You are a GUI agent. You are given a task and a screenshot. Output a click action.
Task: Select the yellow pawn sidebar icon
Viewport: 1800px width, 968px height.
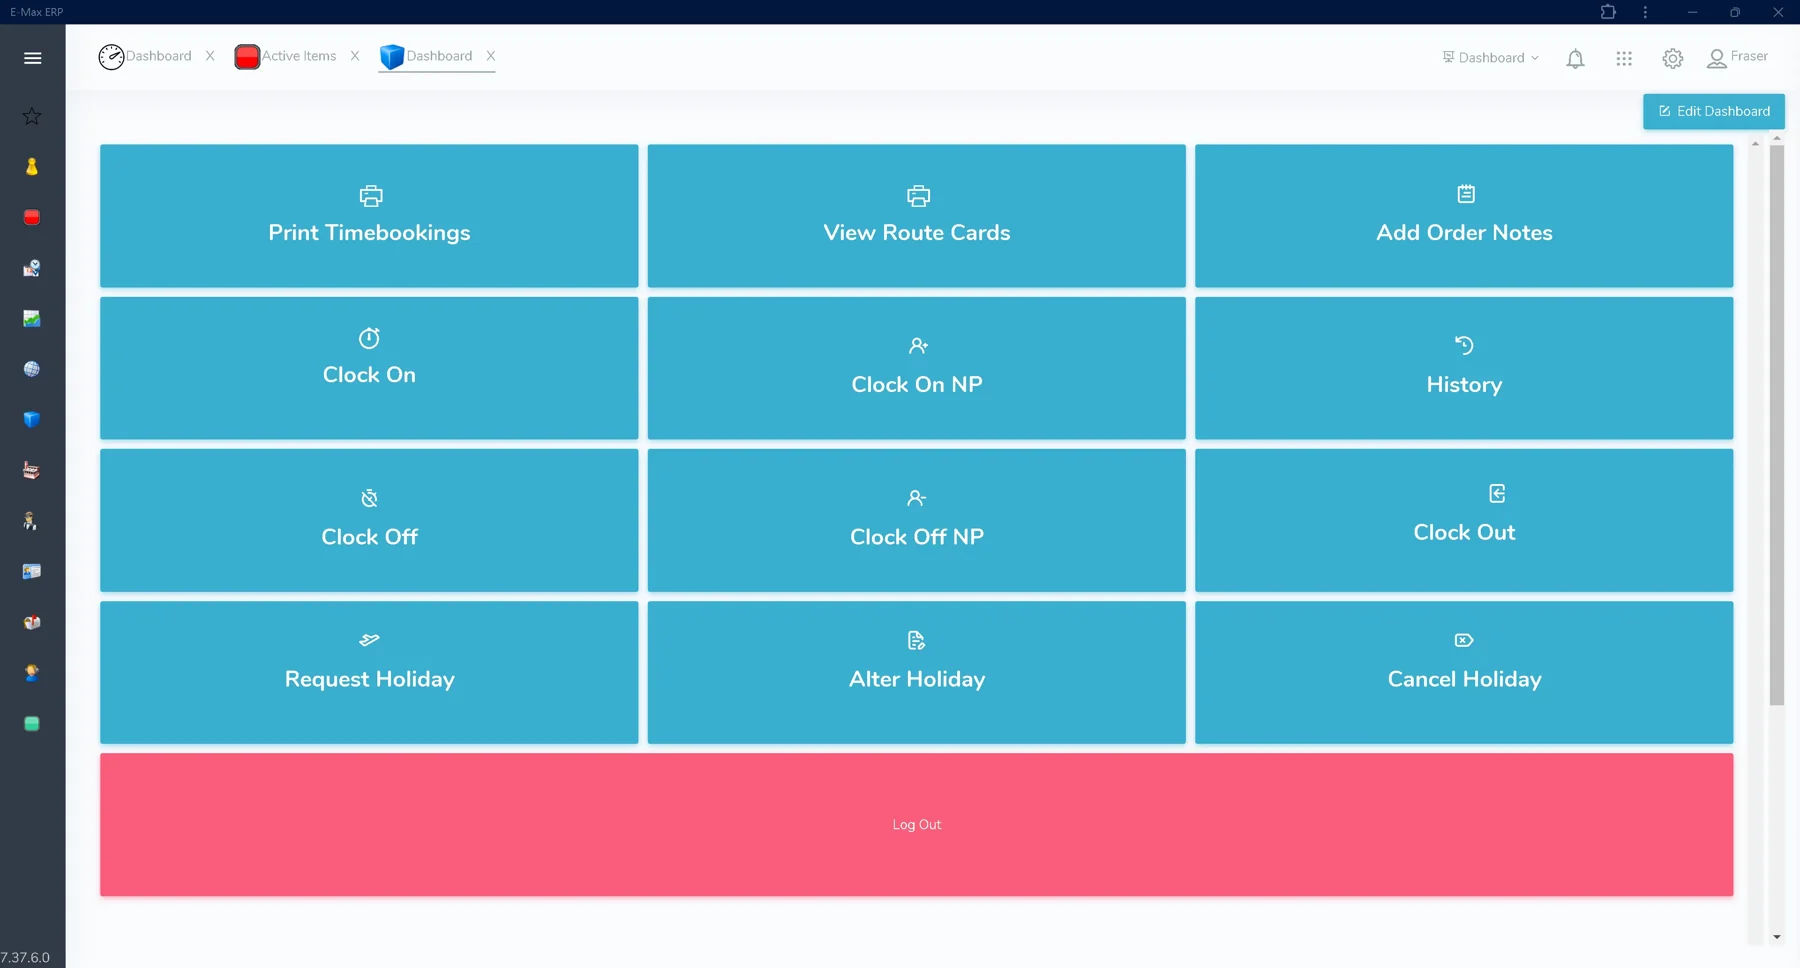32,167
